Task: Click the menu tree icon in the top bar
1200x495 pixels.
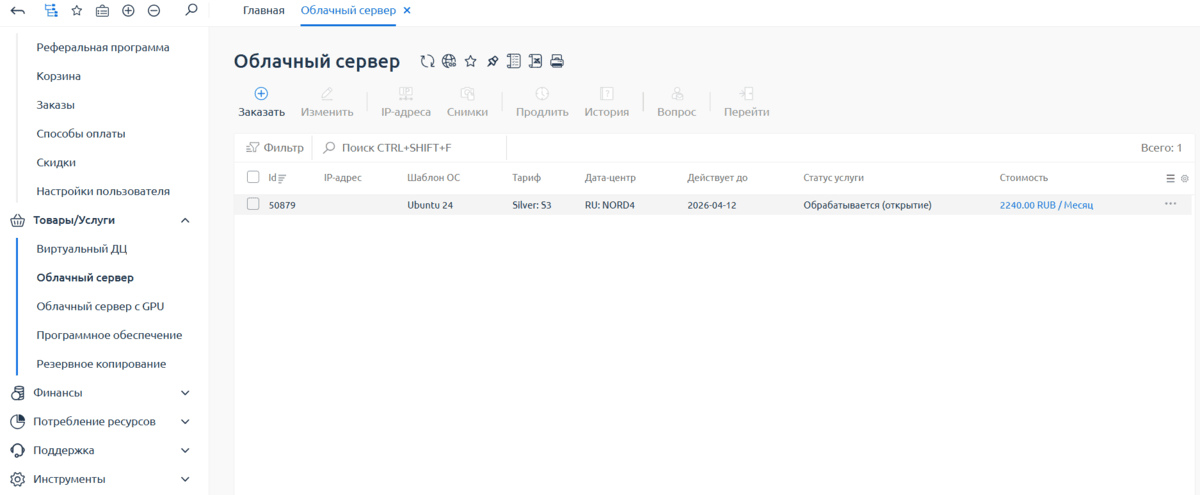Action: 51,10
